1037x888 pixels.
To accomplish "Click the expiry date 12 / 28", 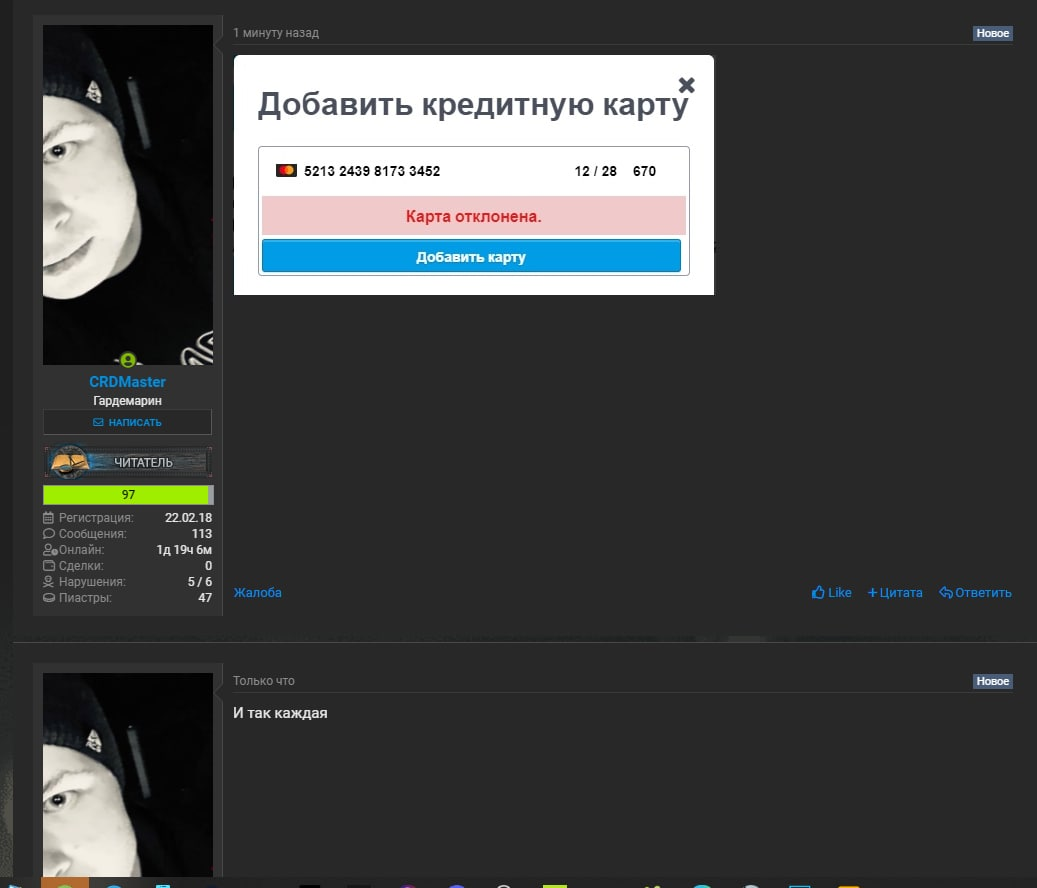I will point(595,171).
